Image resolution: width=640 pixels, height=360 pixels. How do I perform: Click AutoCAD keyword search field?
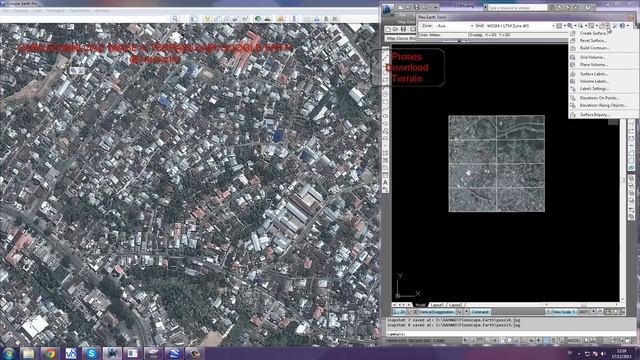518,7
